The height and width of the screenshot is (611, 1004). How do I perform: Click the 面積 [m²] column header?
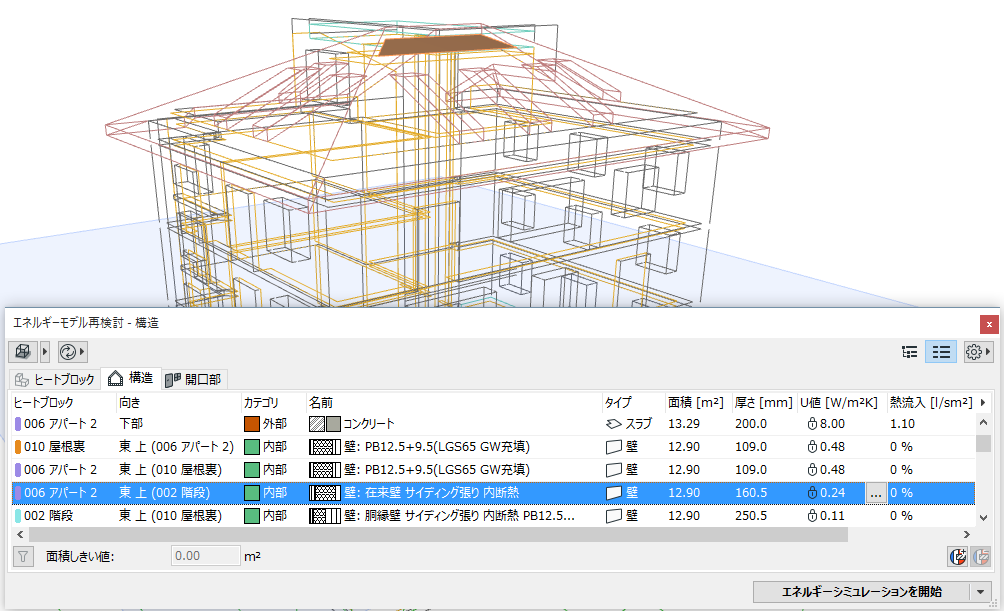coord(698,403)
